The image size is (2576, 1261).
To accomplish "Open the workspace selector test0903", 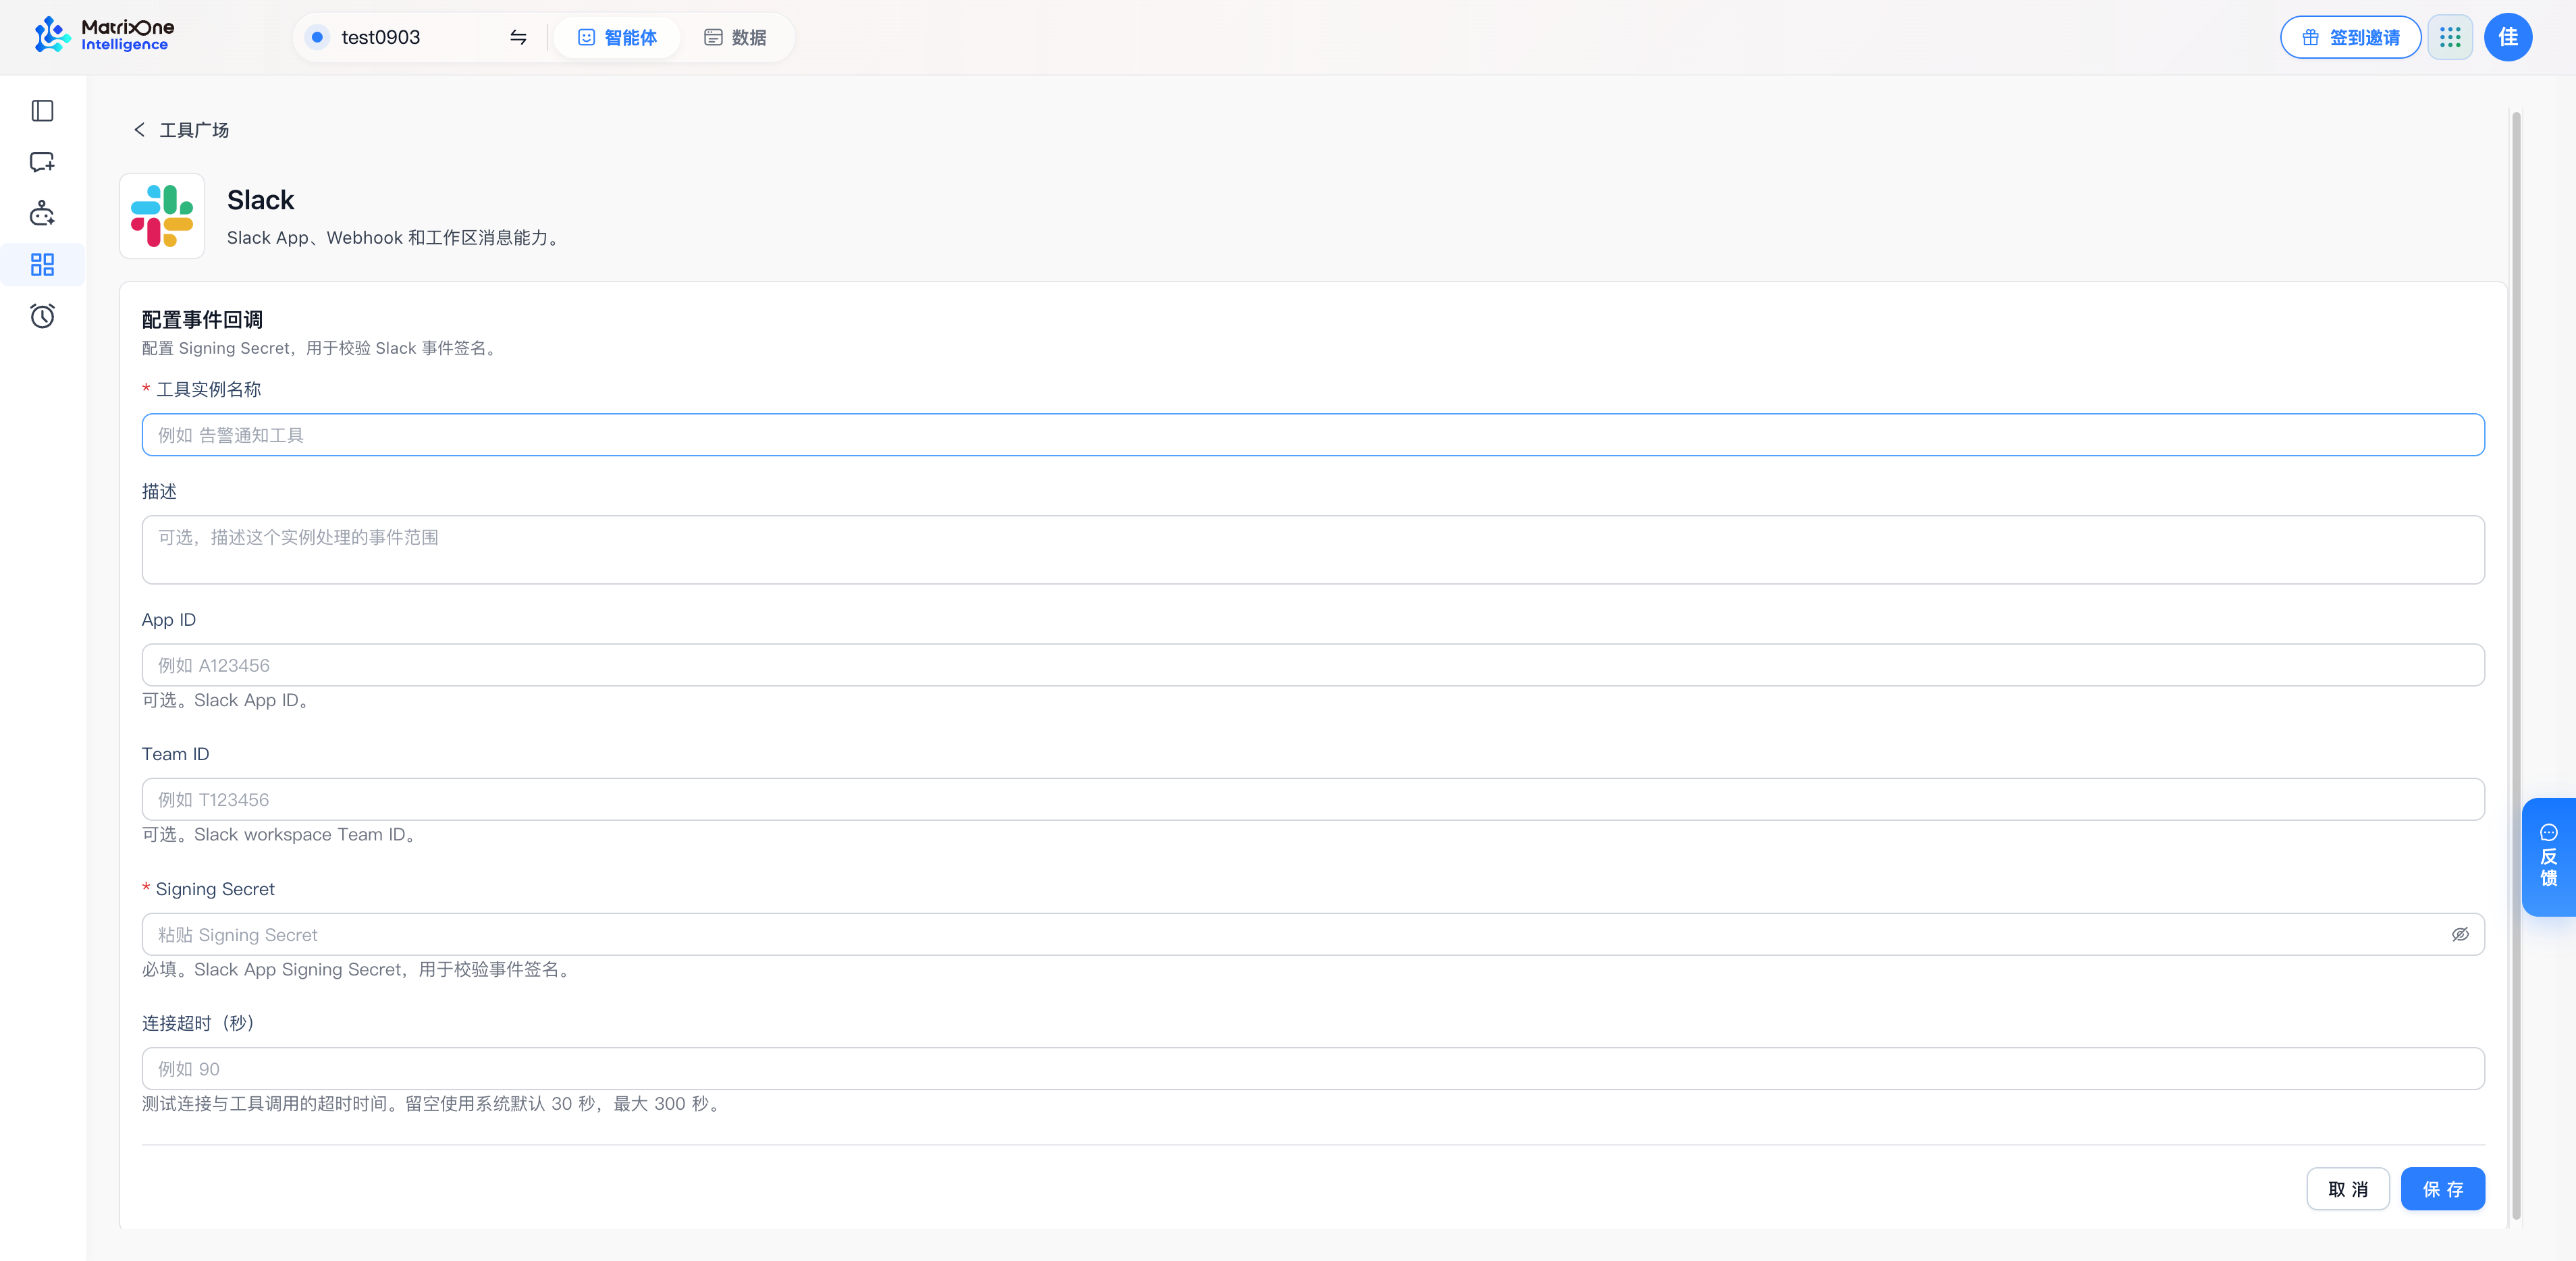I will tap(418, 37).
